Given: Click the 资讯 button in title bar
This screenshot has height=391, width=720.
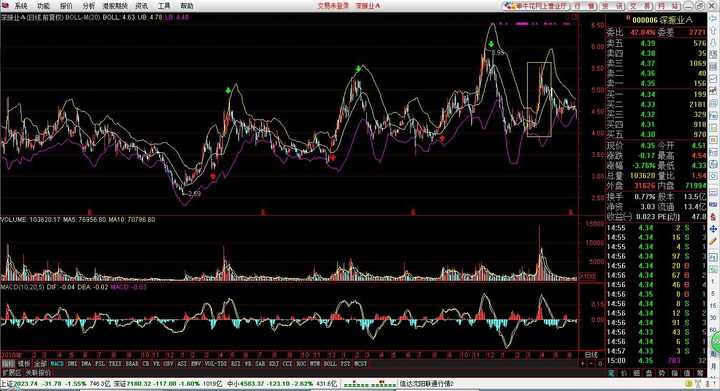Looking at the screenshot, I should [612, 6].
